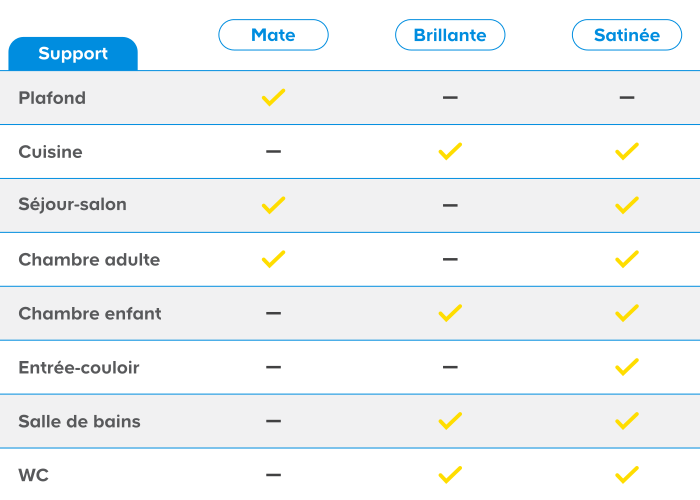The image size is (700, 500).
Task: Click the Satinée dash in Plafond row
Action: [x=627, y=98]
